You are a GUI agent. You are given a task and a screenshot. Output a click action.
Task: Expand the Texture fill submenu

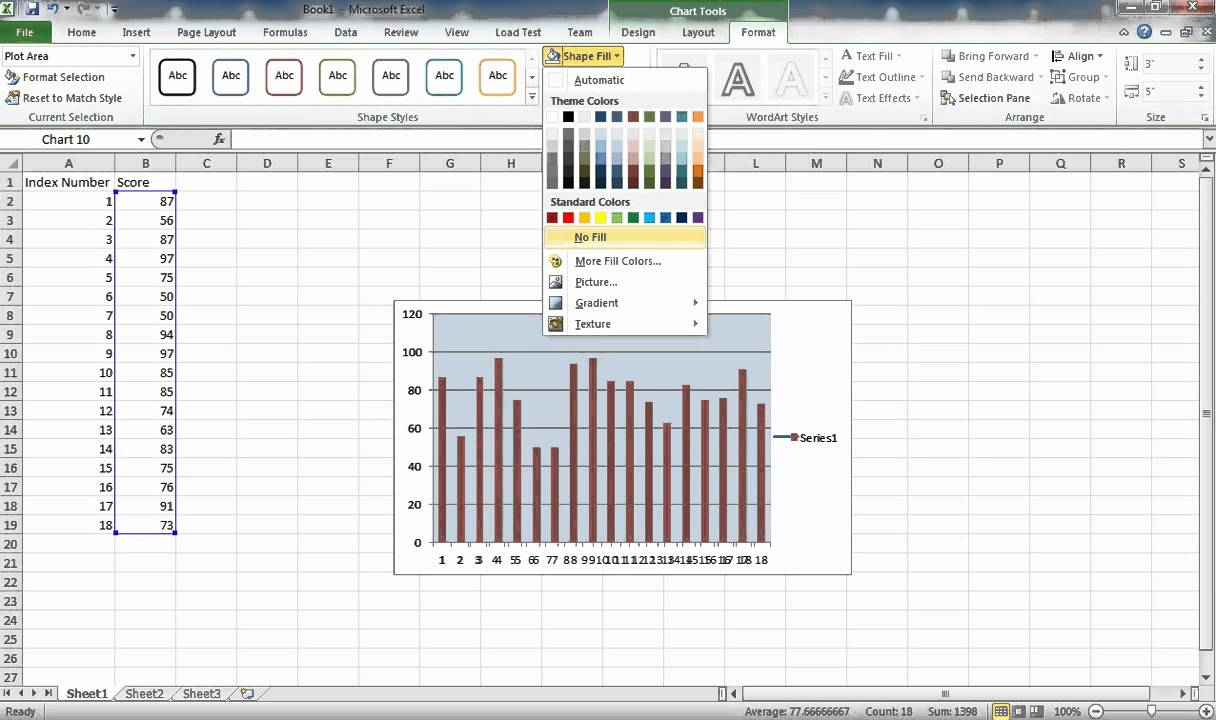pos(592,324)
